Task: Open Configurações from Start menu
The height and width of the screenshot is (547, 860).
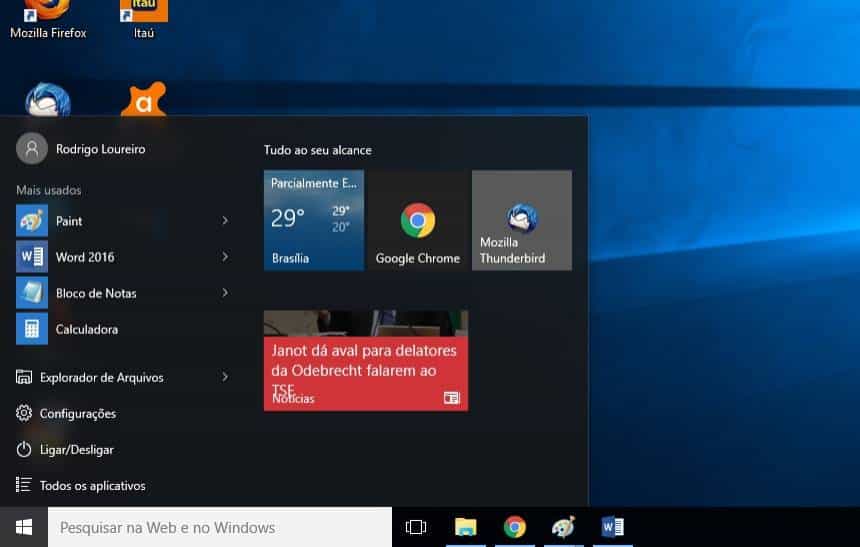Action: point(66,413)
